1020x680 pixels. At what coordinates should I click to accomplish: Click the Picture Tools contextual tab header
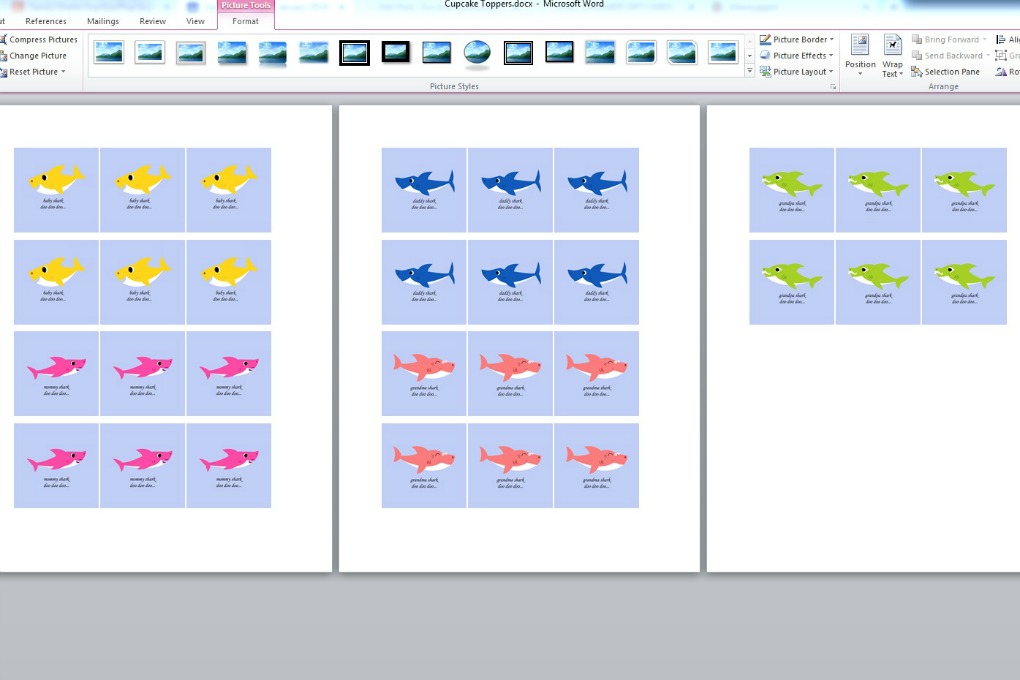(x=245, y=5)
